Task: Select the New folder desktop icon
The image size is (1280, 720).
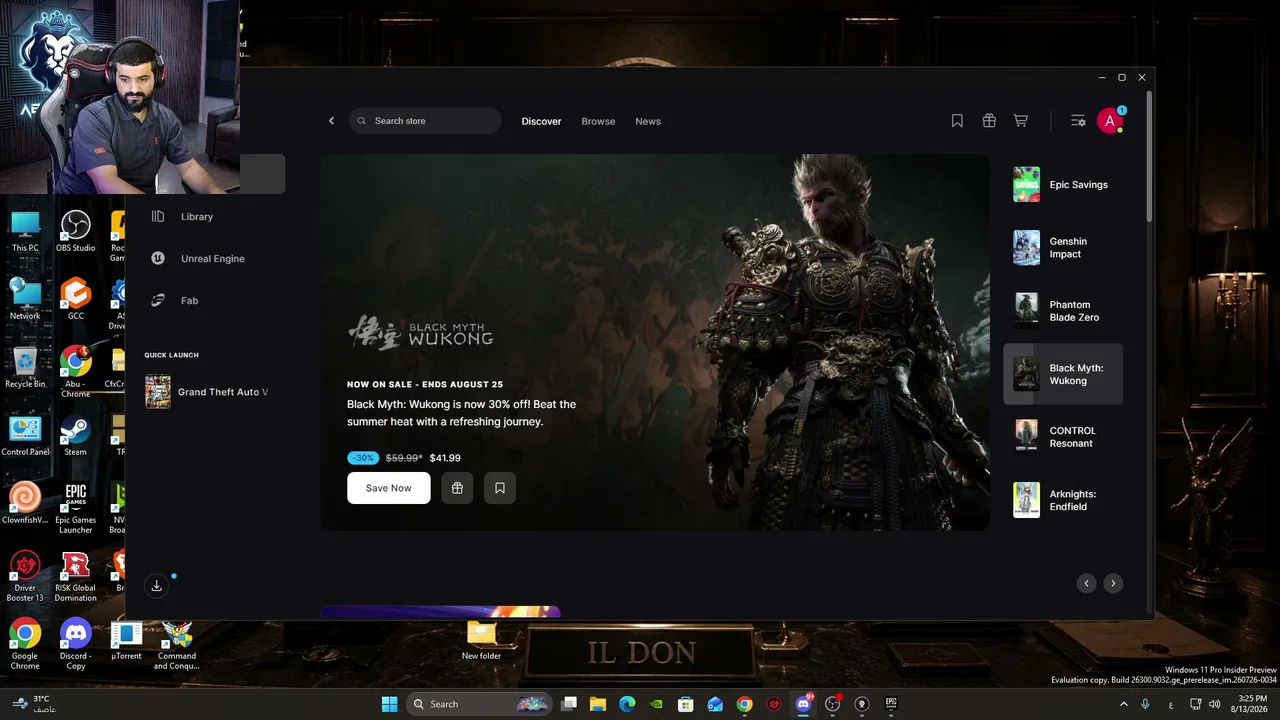Action: [x=481, y=639]
